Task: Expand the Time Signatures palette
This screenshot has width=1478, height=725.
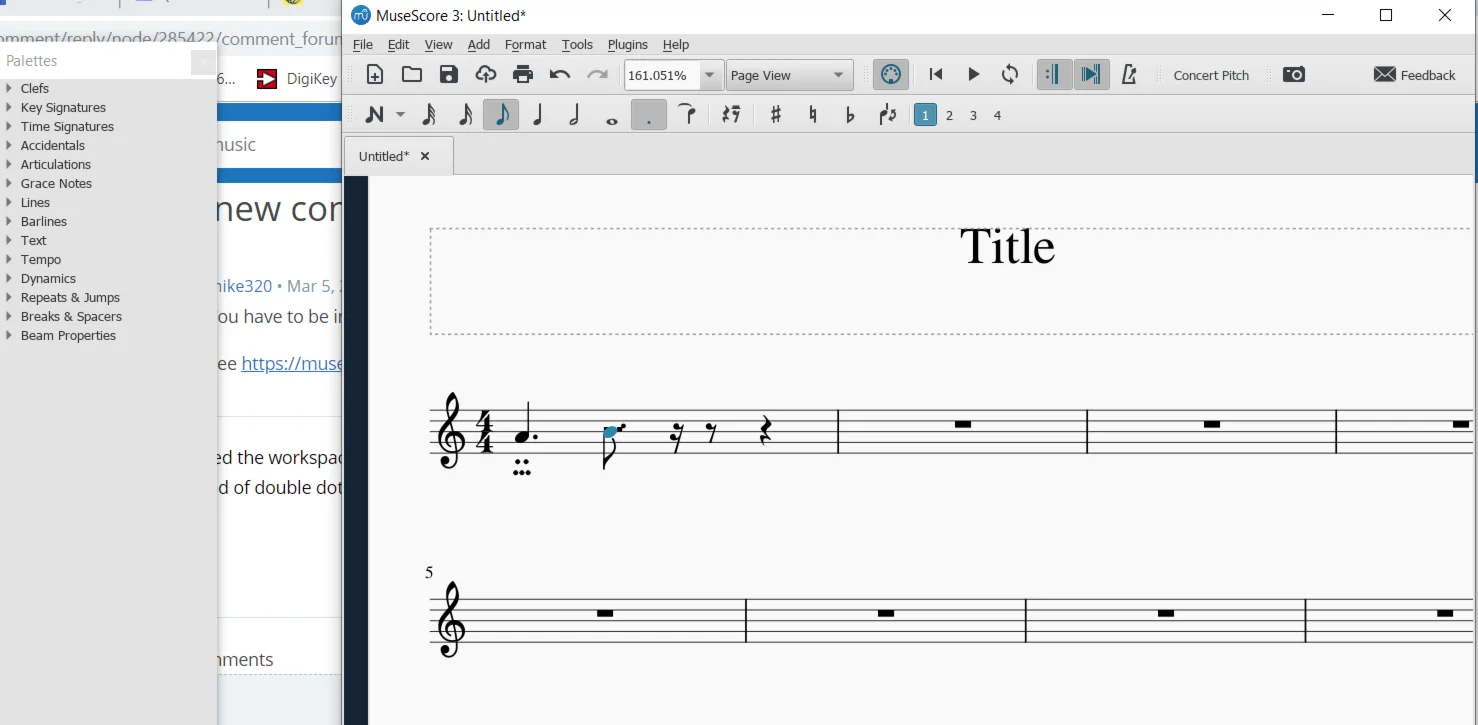Action: click(x=67, y=126)
